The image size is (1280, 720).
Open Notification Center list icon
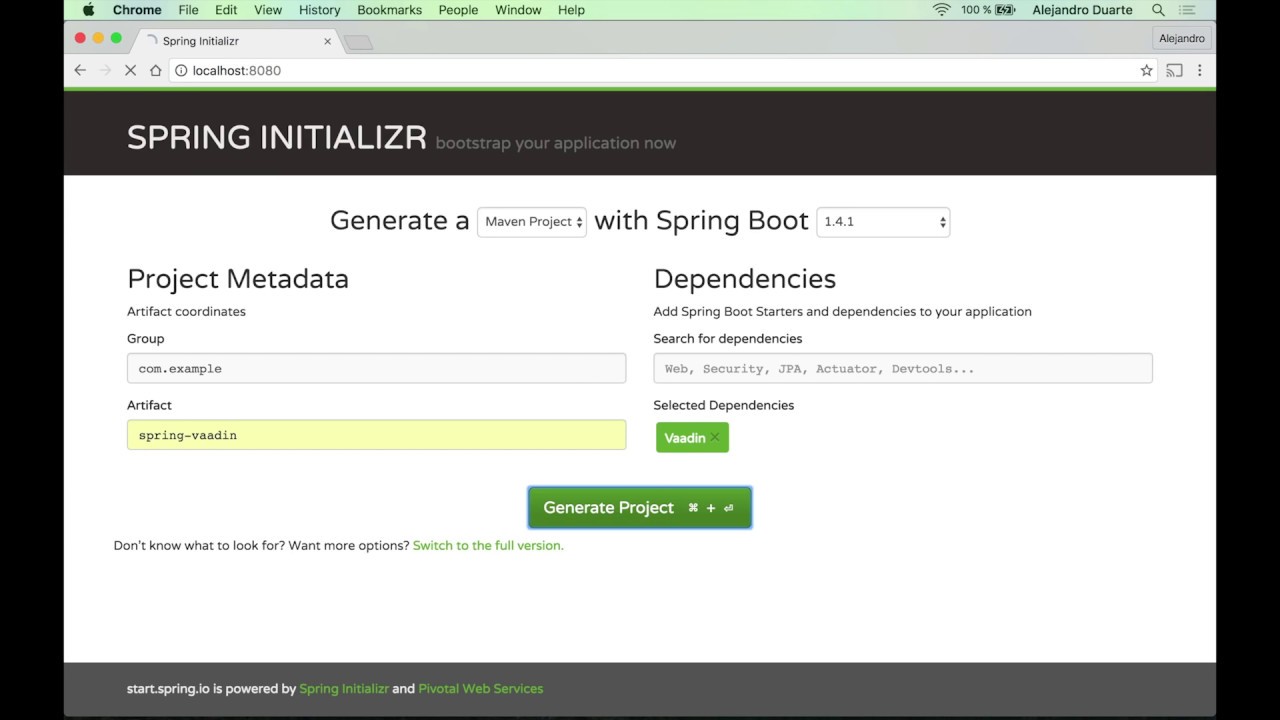coord(1189,10)
